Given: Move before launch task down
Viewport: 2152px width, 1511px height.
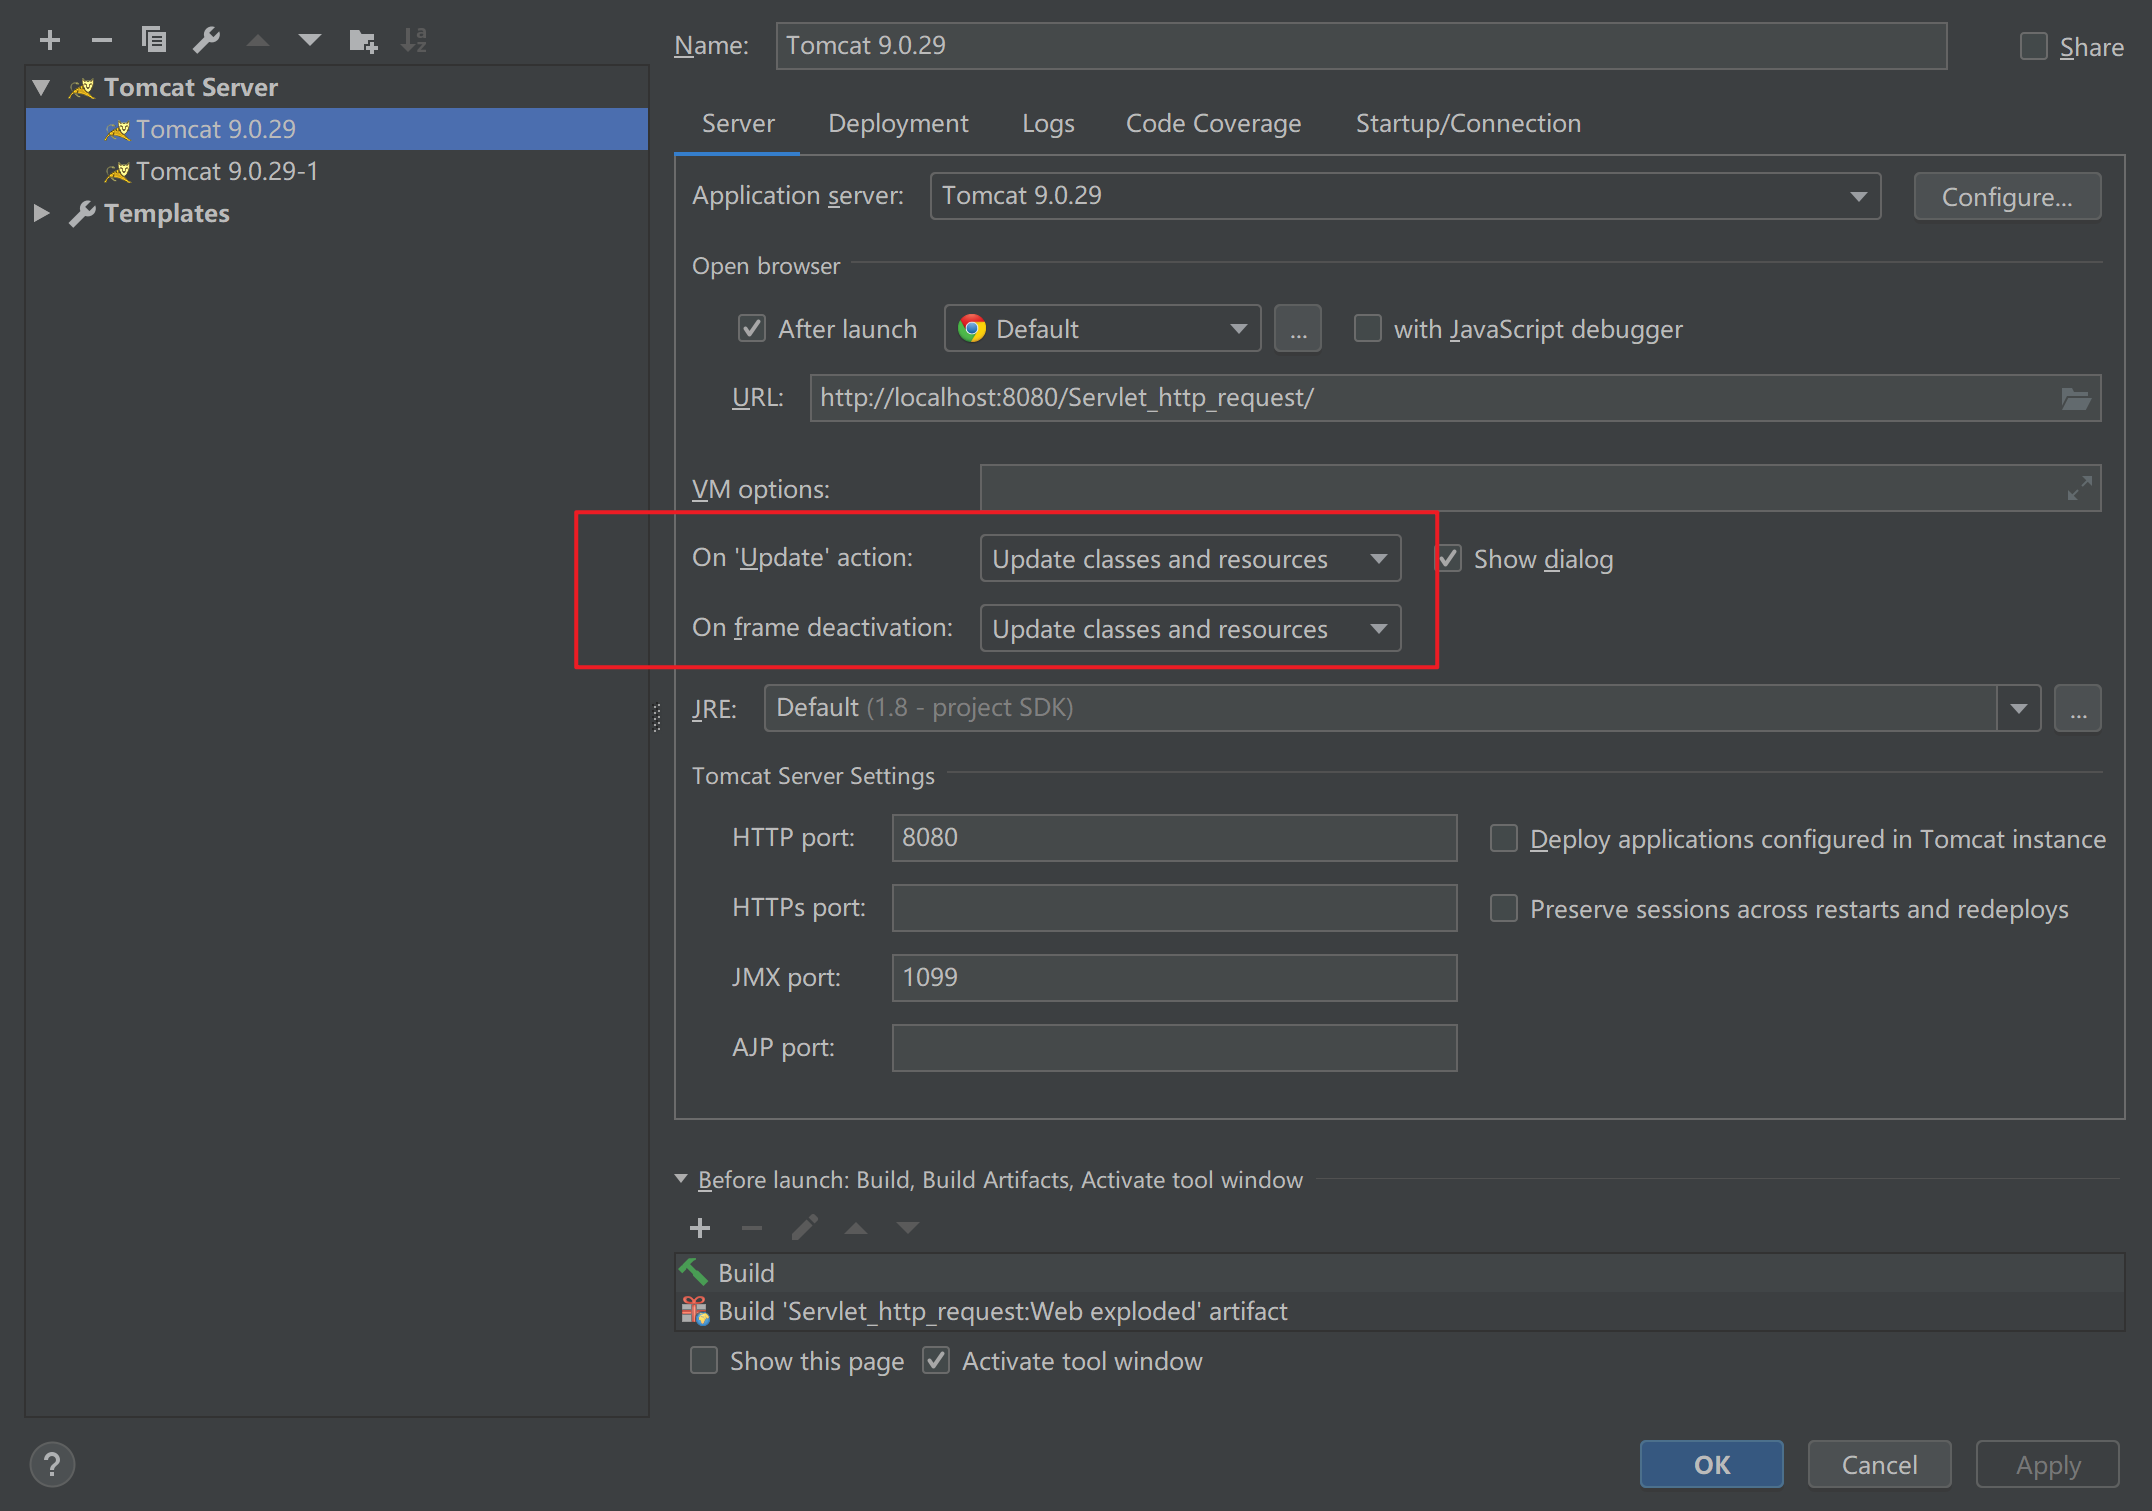Looking at the screenshot, I should [x=908, y=1228].
